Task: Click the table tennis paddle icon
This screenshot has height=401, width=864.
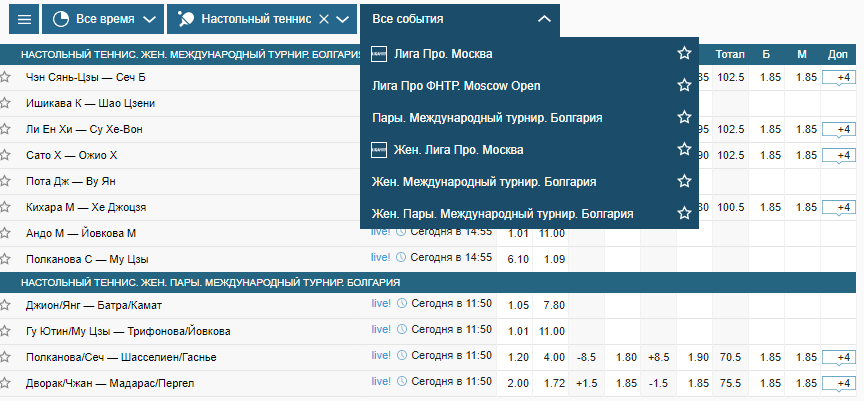Action: [x=185, y=19]
